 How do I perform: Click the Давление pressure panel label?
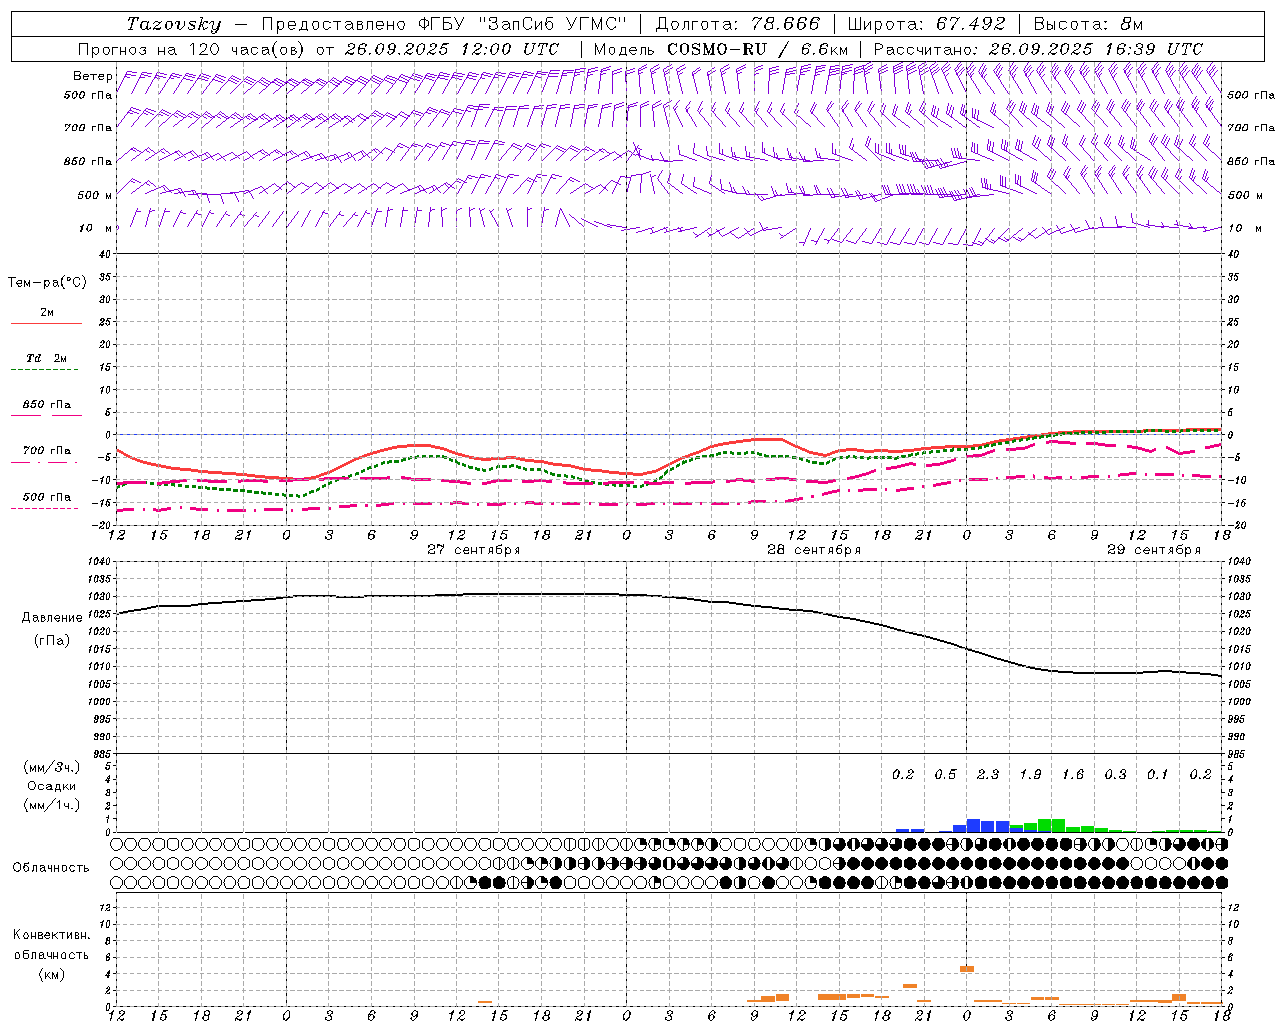point(52,618)
